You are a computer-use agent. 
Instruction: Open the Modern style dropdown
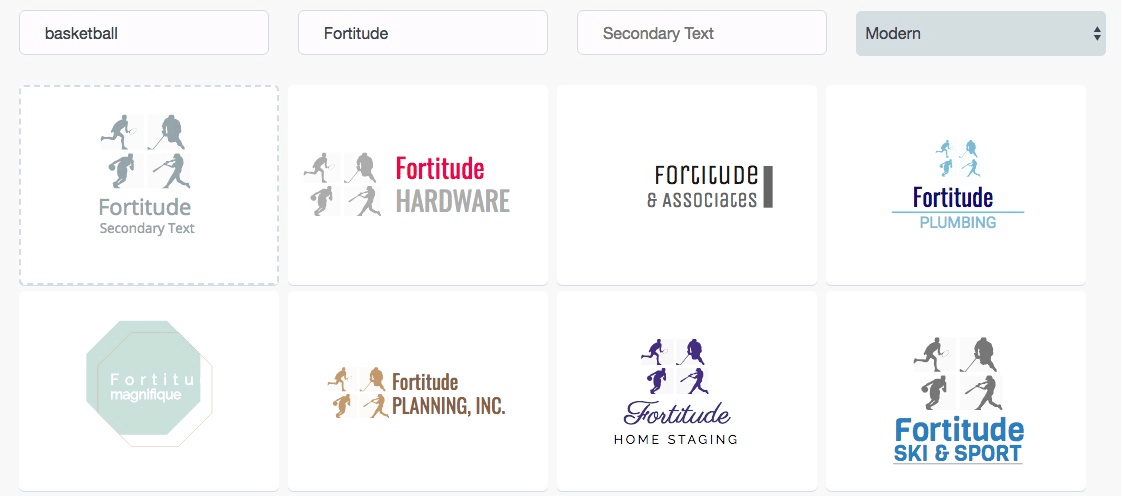tap(980, 33)
